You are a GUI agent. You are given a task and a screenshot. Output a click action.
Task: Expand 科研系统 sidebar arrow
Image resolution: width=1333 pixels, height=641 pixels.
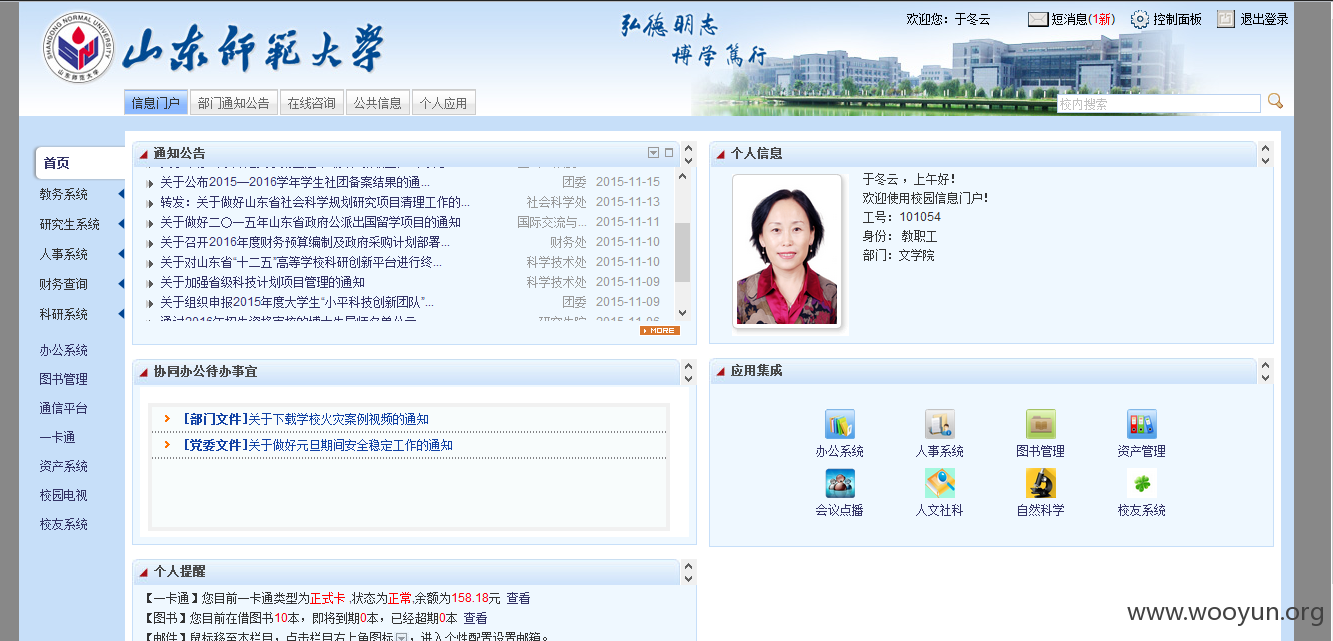pyautogui.click(x=121, y=314)
